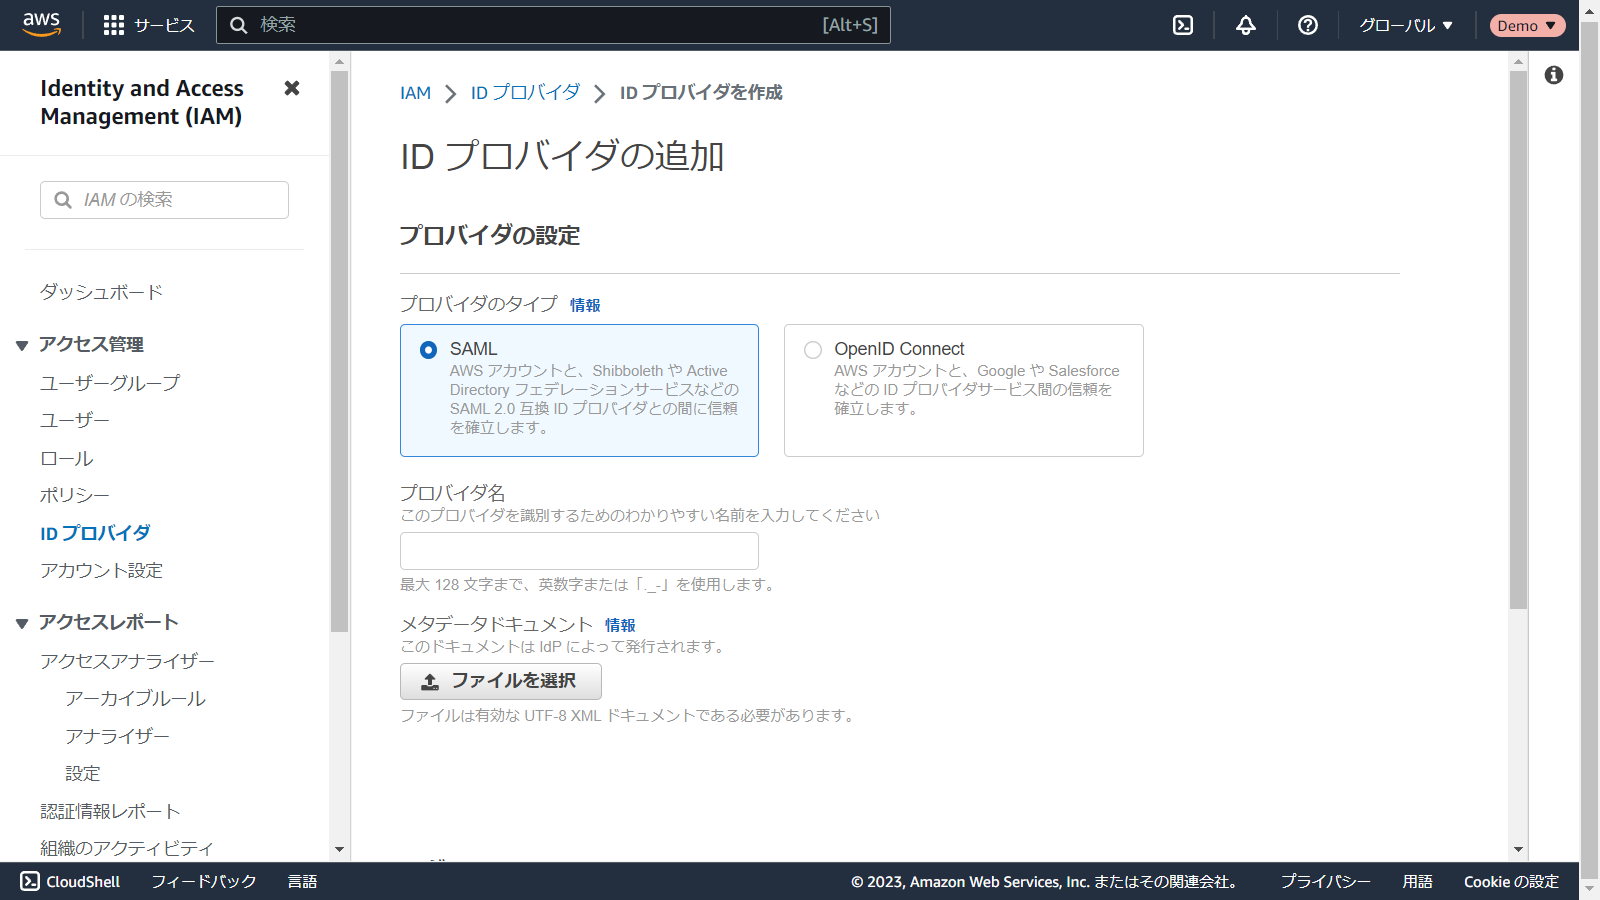Click the AWS logo home icon
The image size is (1600, 900).
[x=41, y=25]
